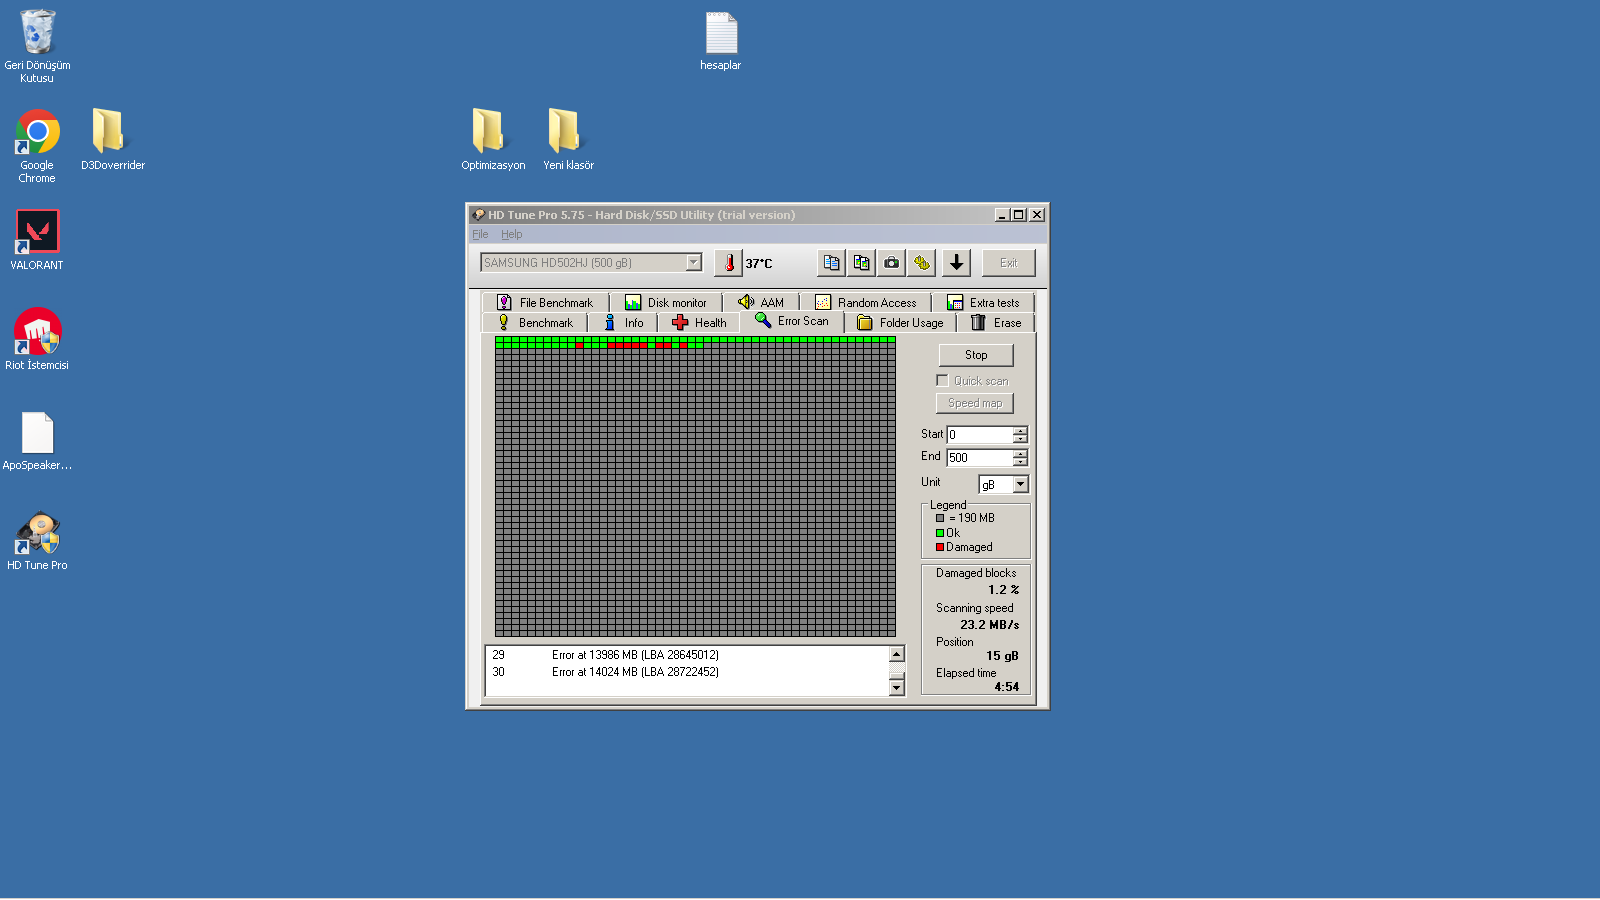
Task: Decrease the Start value with down arrow
Action: pos(1020,439)
